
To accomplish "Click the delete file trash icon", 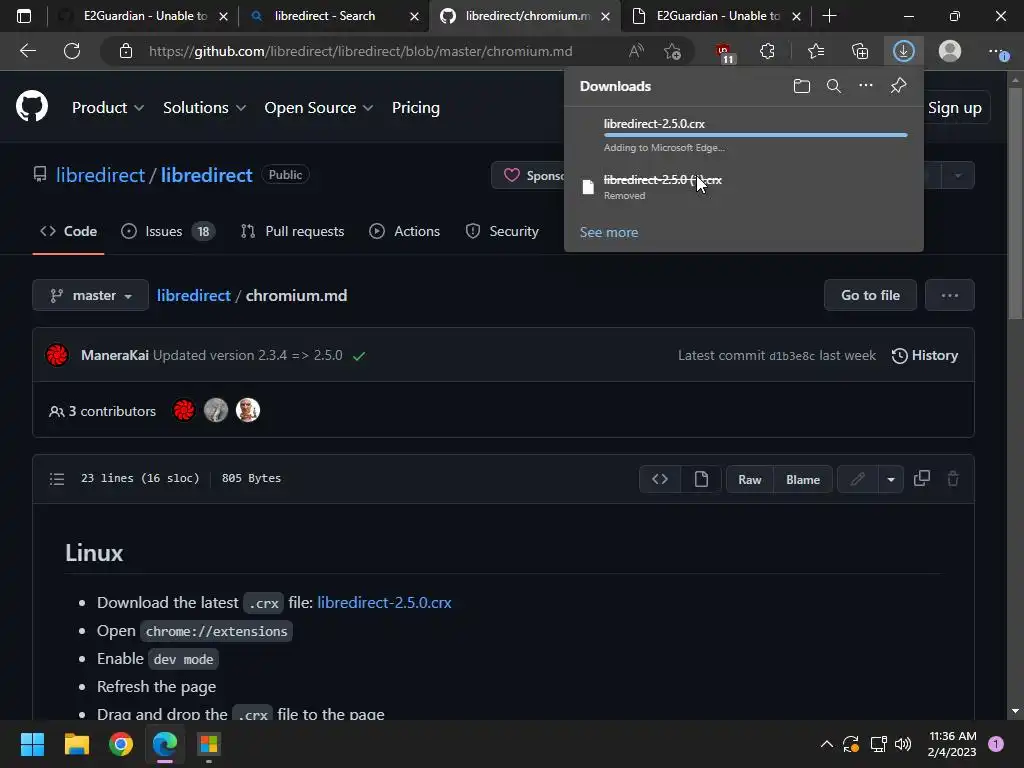I will coord(953,478).
